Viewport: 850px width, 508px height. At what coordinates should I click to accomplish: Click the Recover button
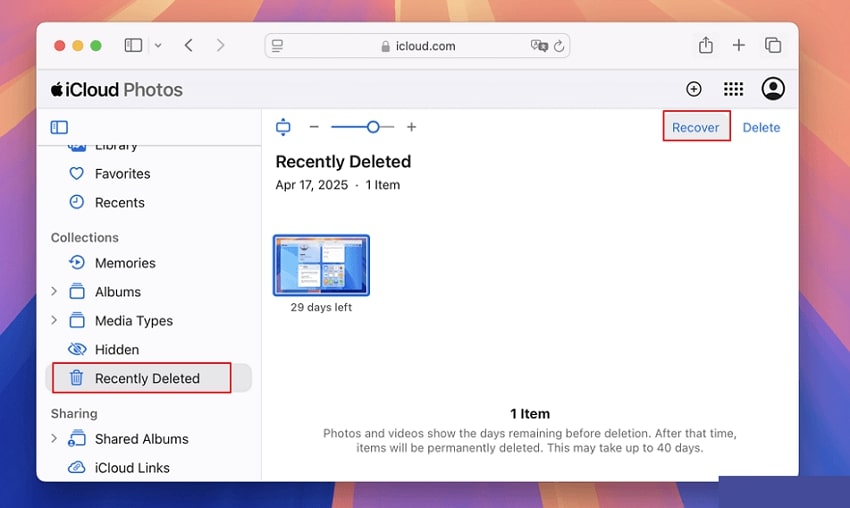coord(696,127)
